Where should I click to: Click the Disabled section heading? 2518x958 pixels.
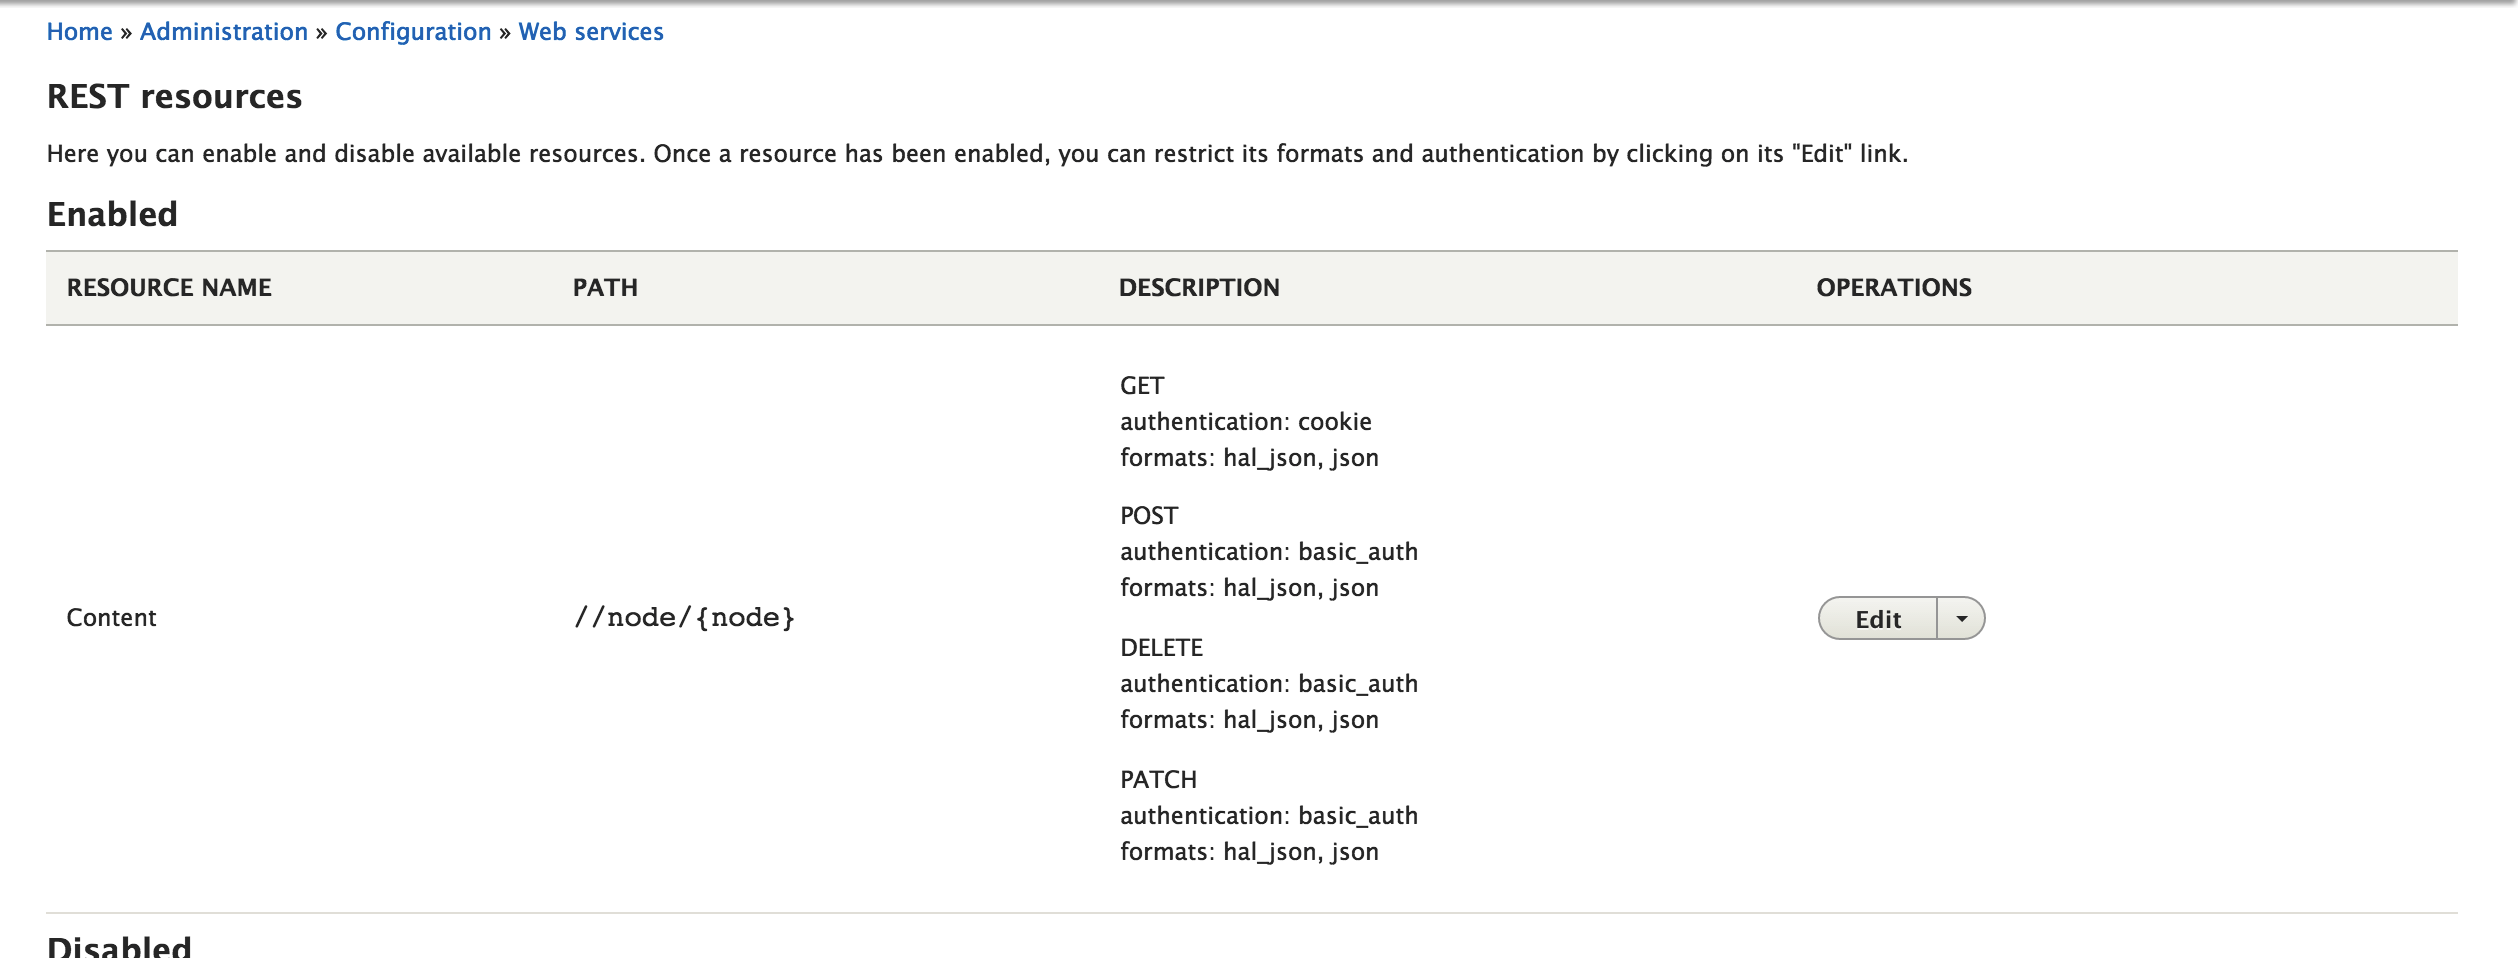[x=119, y=946]
